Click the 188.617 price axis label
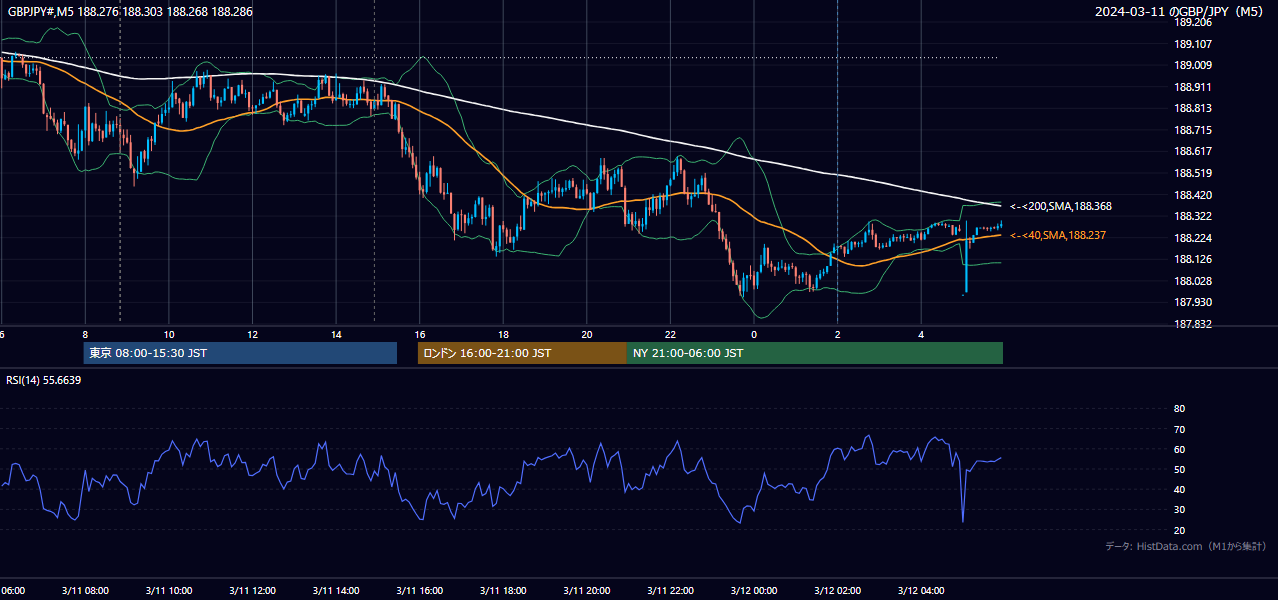1278x600 pixels. 1193,151
